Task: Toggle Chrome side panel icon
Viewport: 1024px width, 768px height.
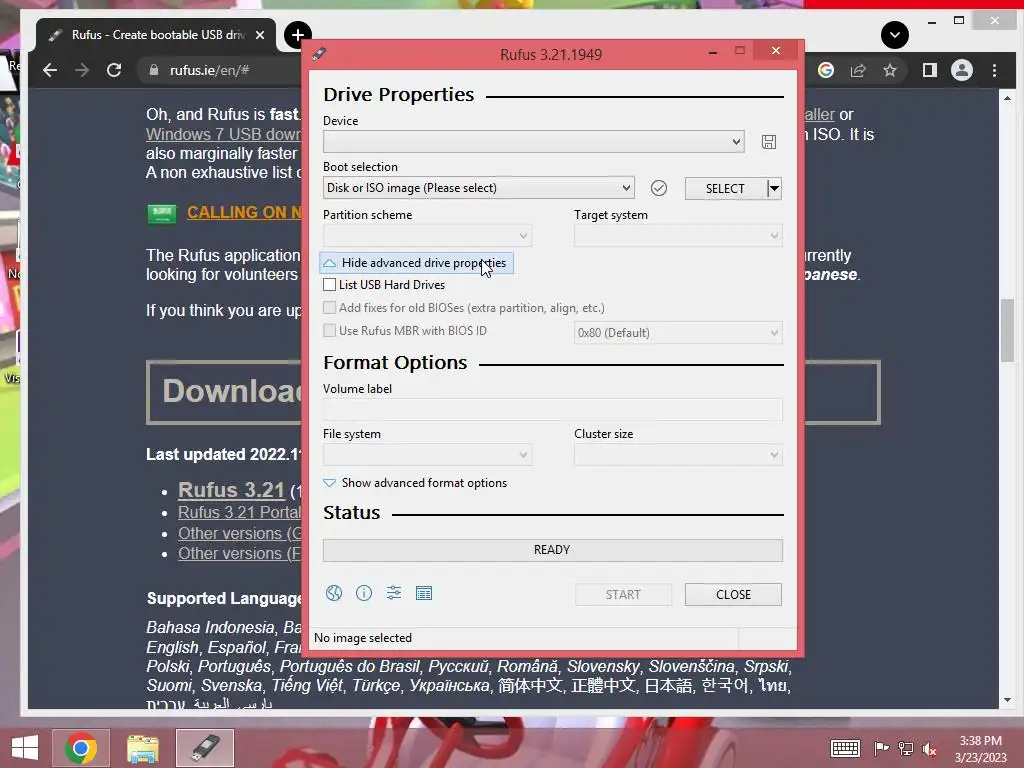Action: (930, 70)
